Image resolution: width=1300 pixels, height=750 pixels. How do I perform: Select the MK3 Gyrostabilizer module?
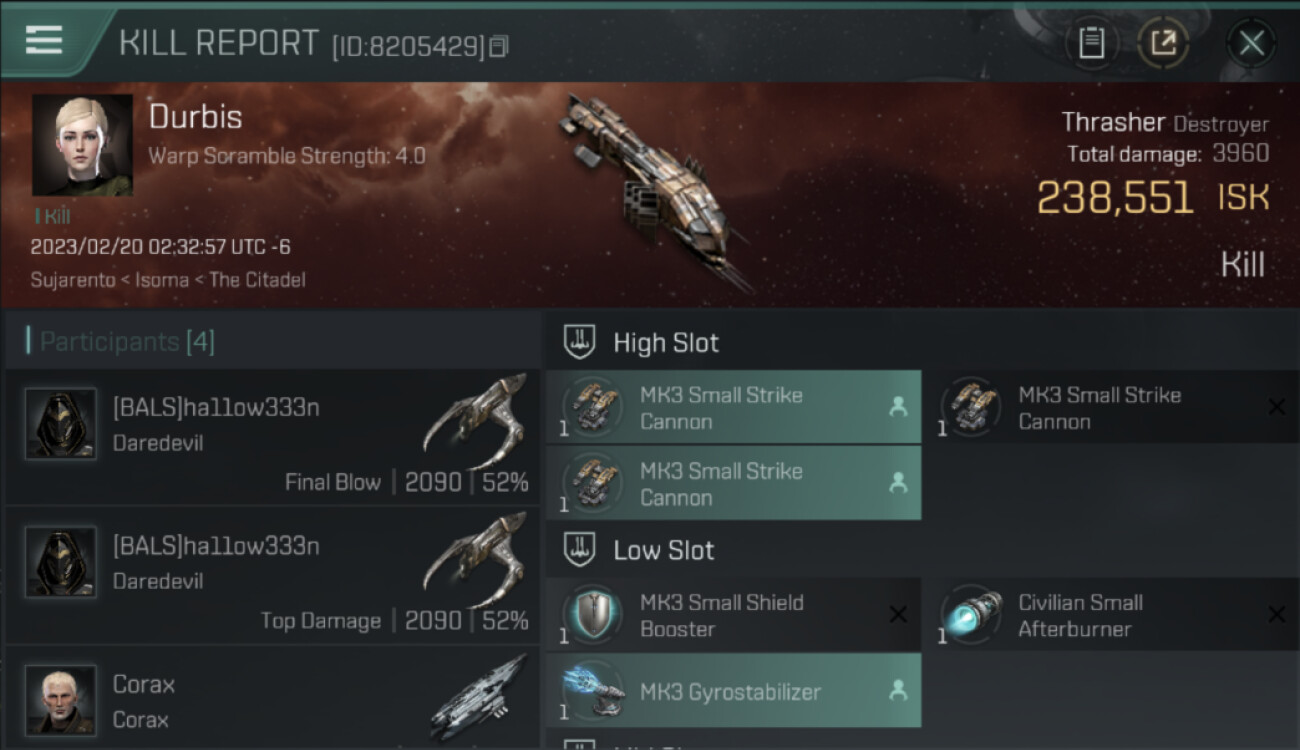(x=733, y=691)
